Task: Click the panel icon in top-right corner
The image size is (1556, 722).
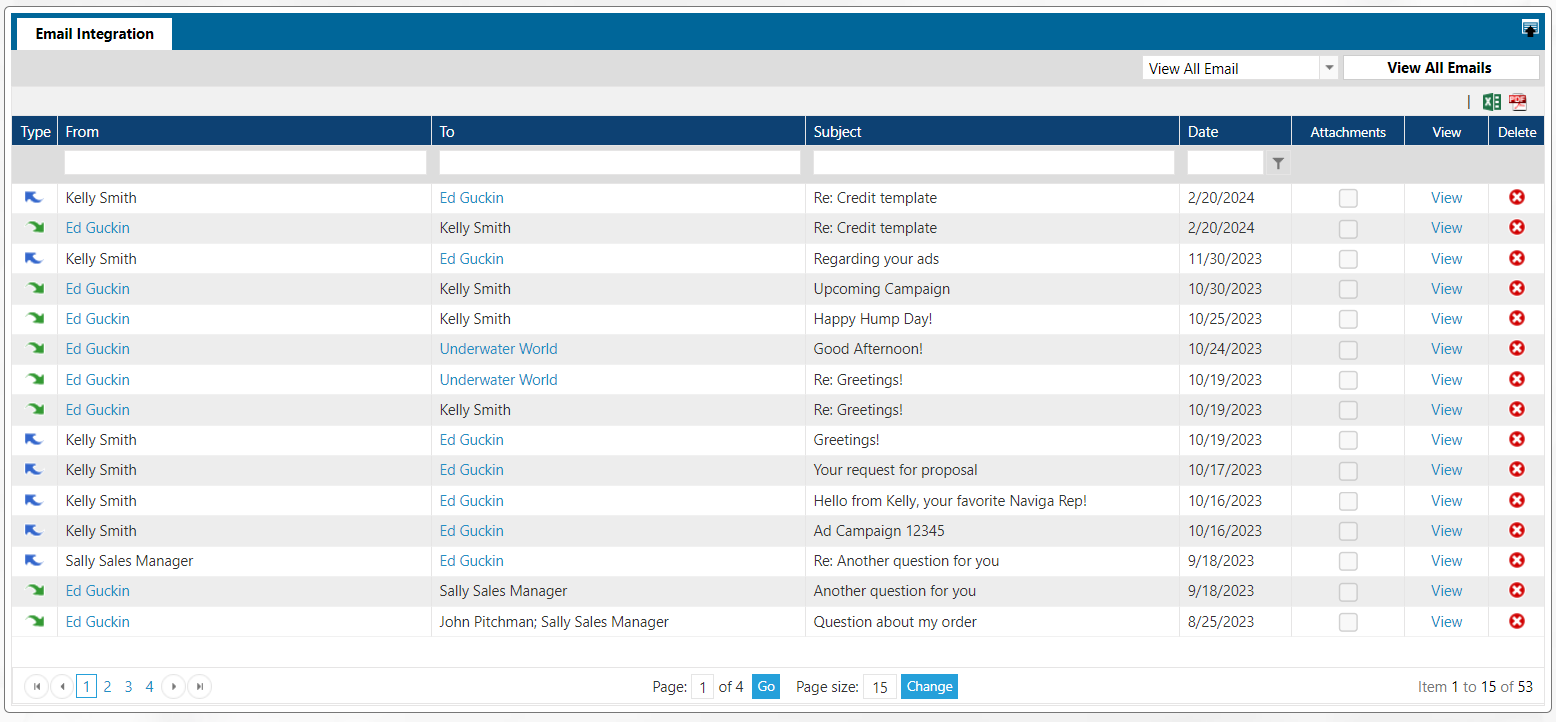Action: 1530,29
